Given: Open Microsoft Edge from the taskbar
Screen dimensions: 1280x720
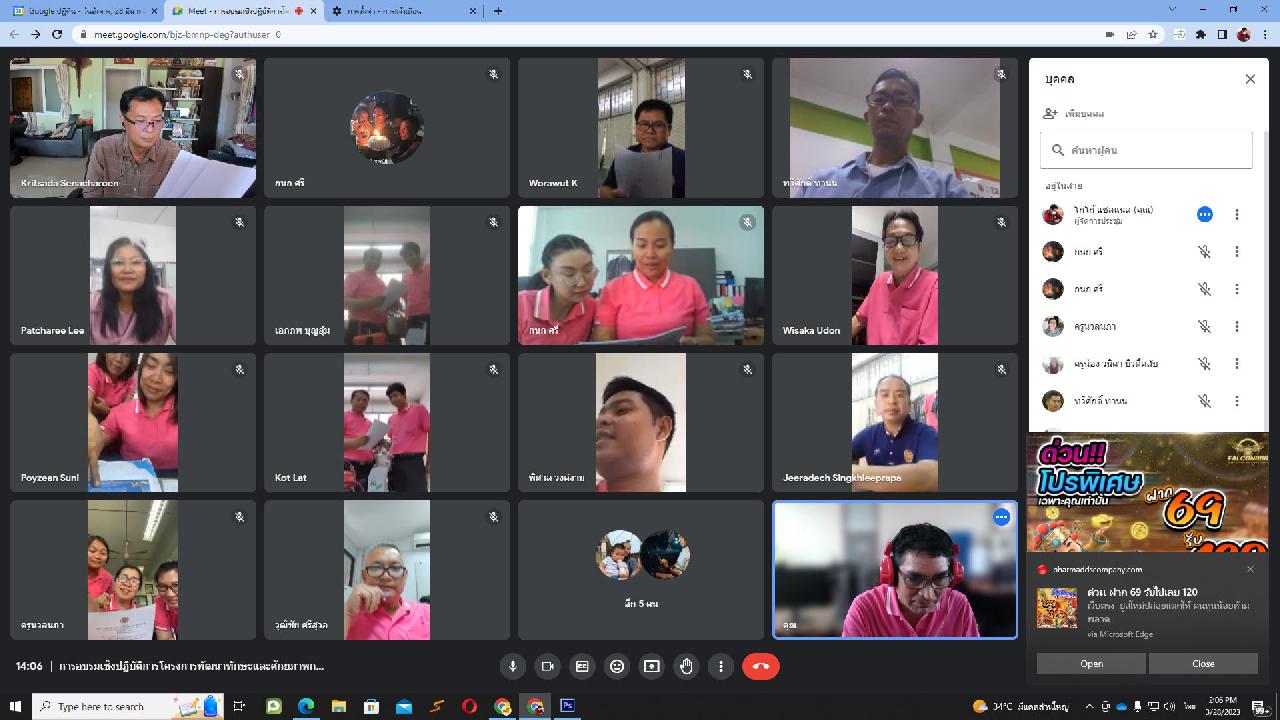Looking at the screenshot, I should point(306,707).
